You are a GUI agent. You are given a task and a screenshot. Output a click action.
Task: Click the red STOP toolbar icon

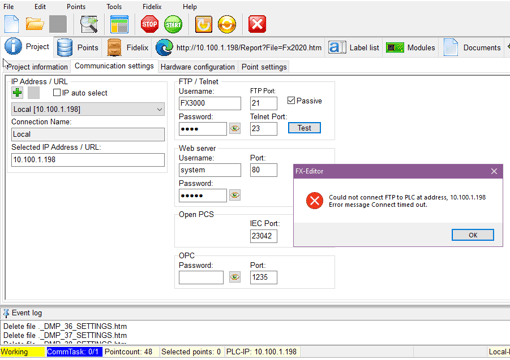pyautogui.click(x=150, y=24)
